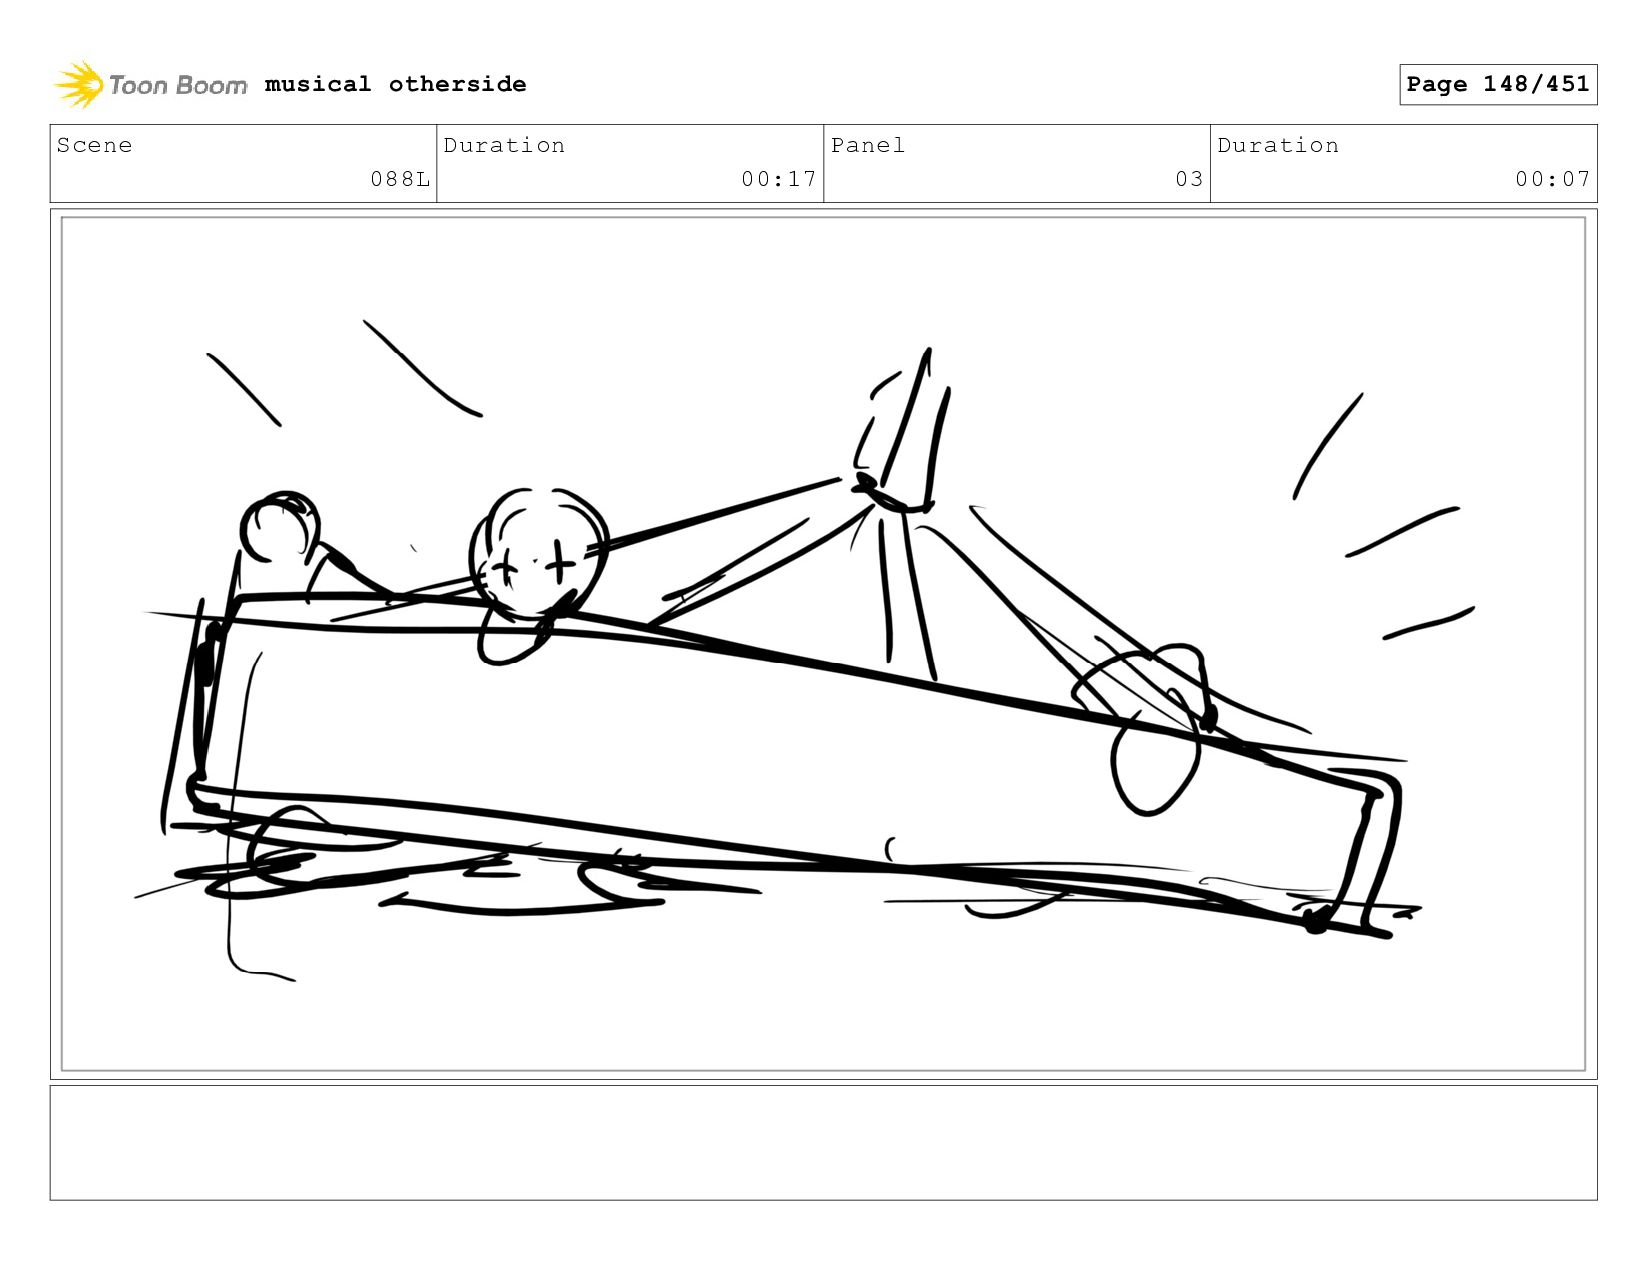Screen dimensions: 1650x1275
Task: Click the empty notes box below the panel
Action: (x=823, y=1143)
